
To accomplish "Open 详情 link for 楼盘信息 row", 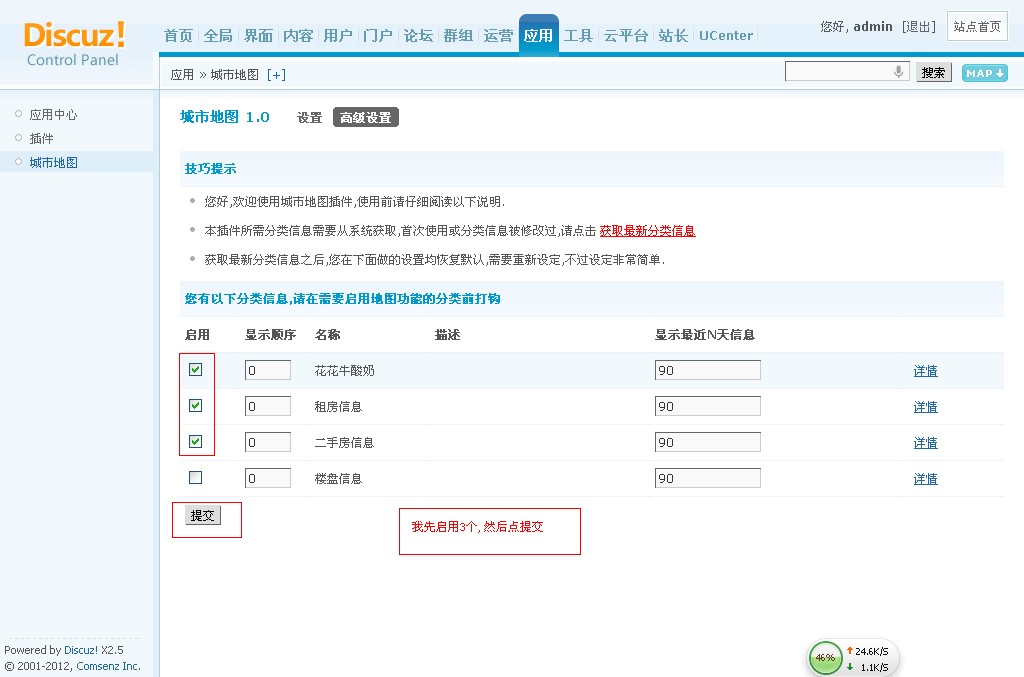I will click(x=925, y=479).
